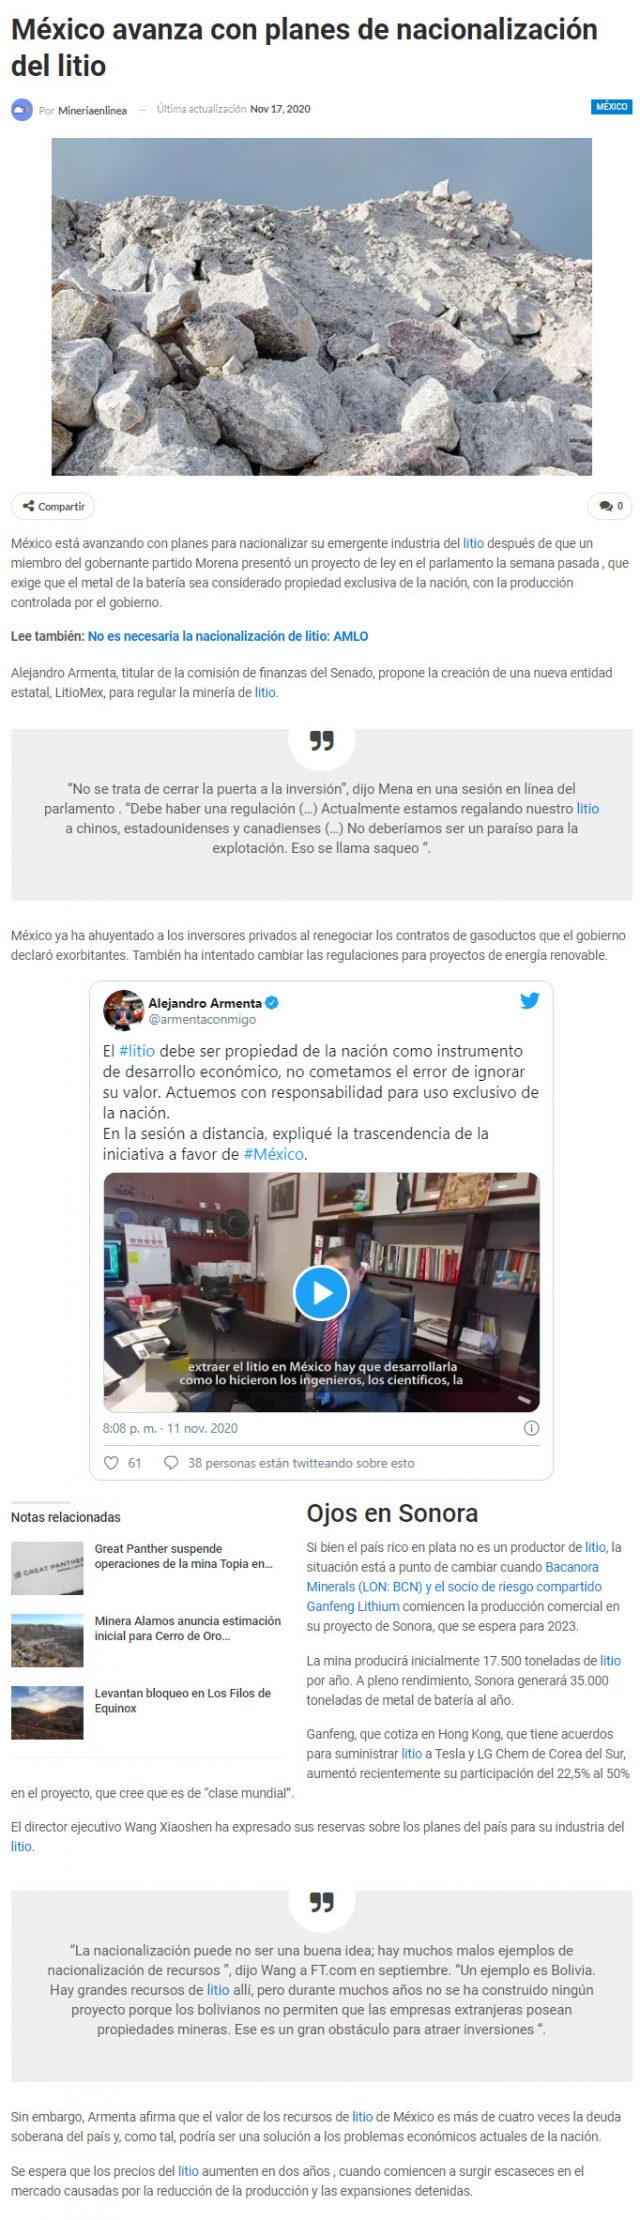Open Great Panther suspende operaciones article
640x2220 pixels.
coord(183,1556)
